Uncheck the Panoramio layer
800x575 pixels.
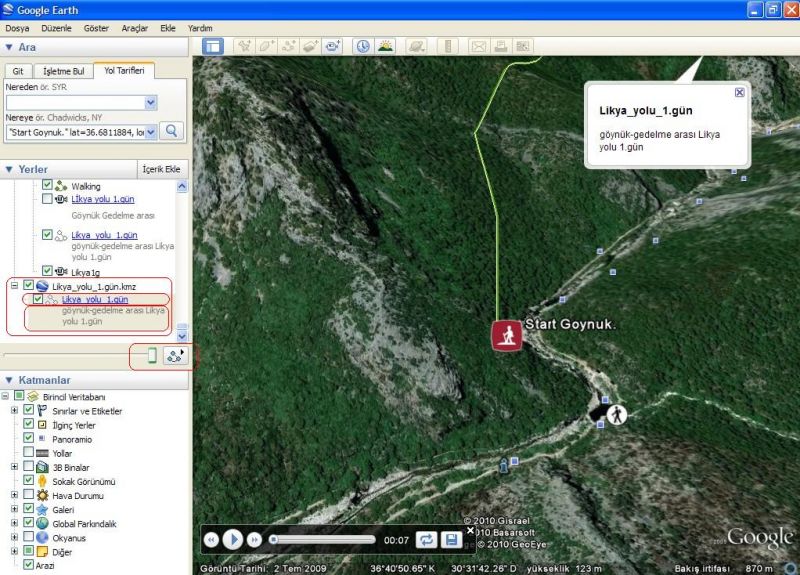click(28, 439)
